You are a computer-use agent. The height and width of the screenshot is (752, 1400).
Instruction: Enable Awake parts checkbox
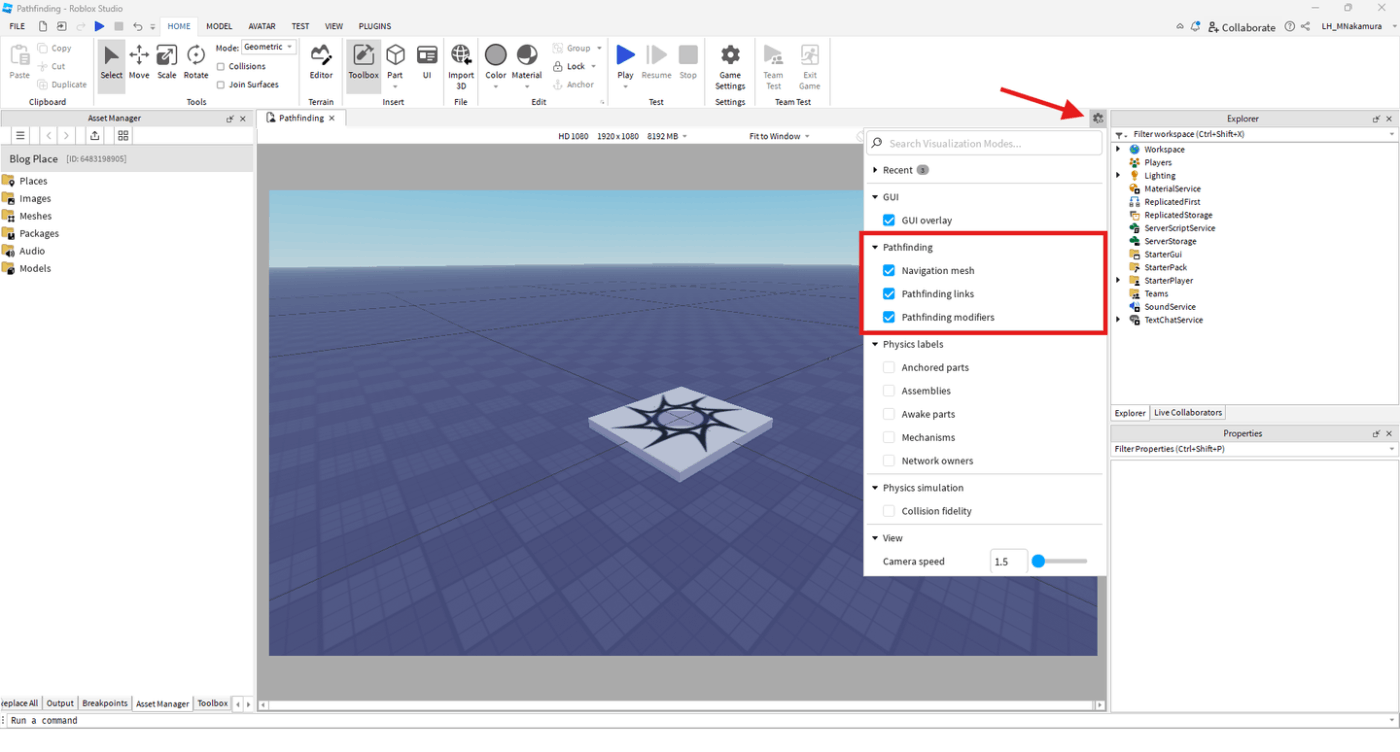pyautogui.click(x=889, y=414)
